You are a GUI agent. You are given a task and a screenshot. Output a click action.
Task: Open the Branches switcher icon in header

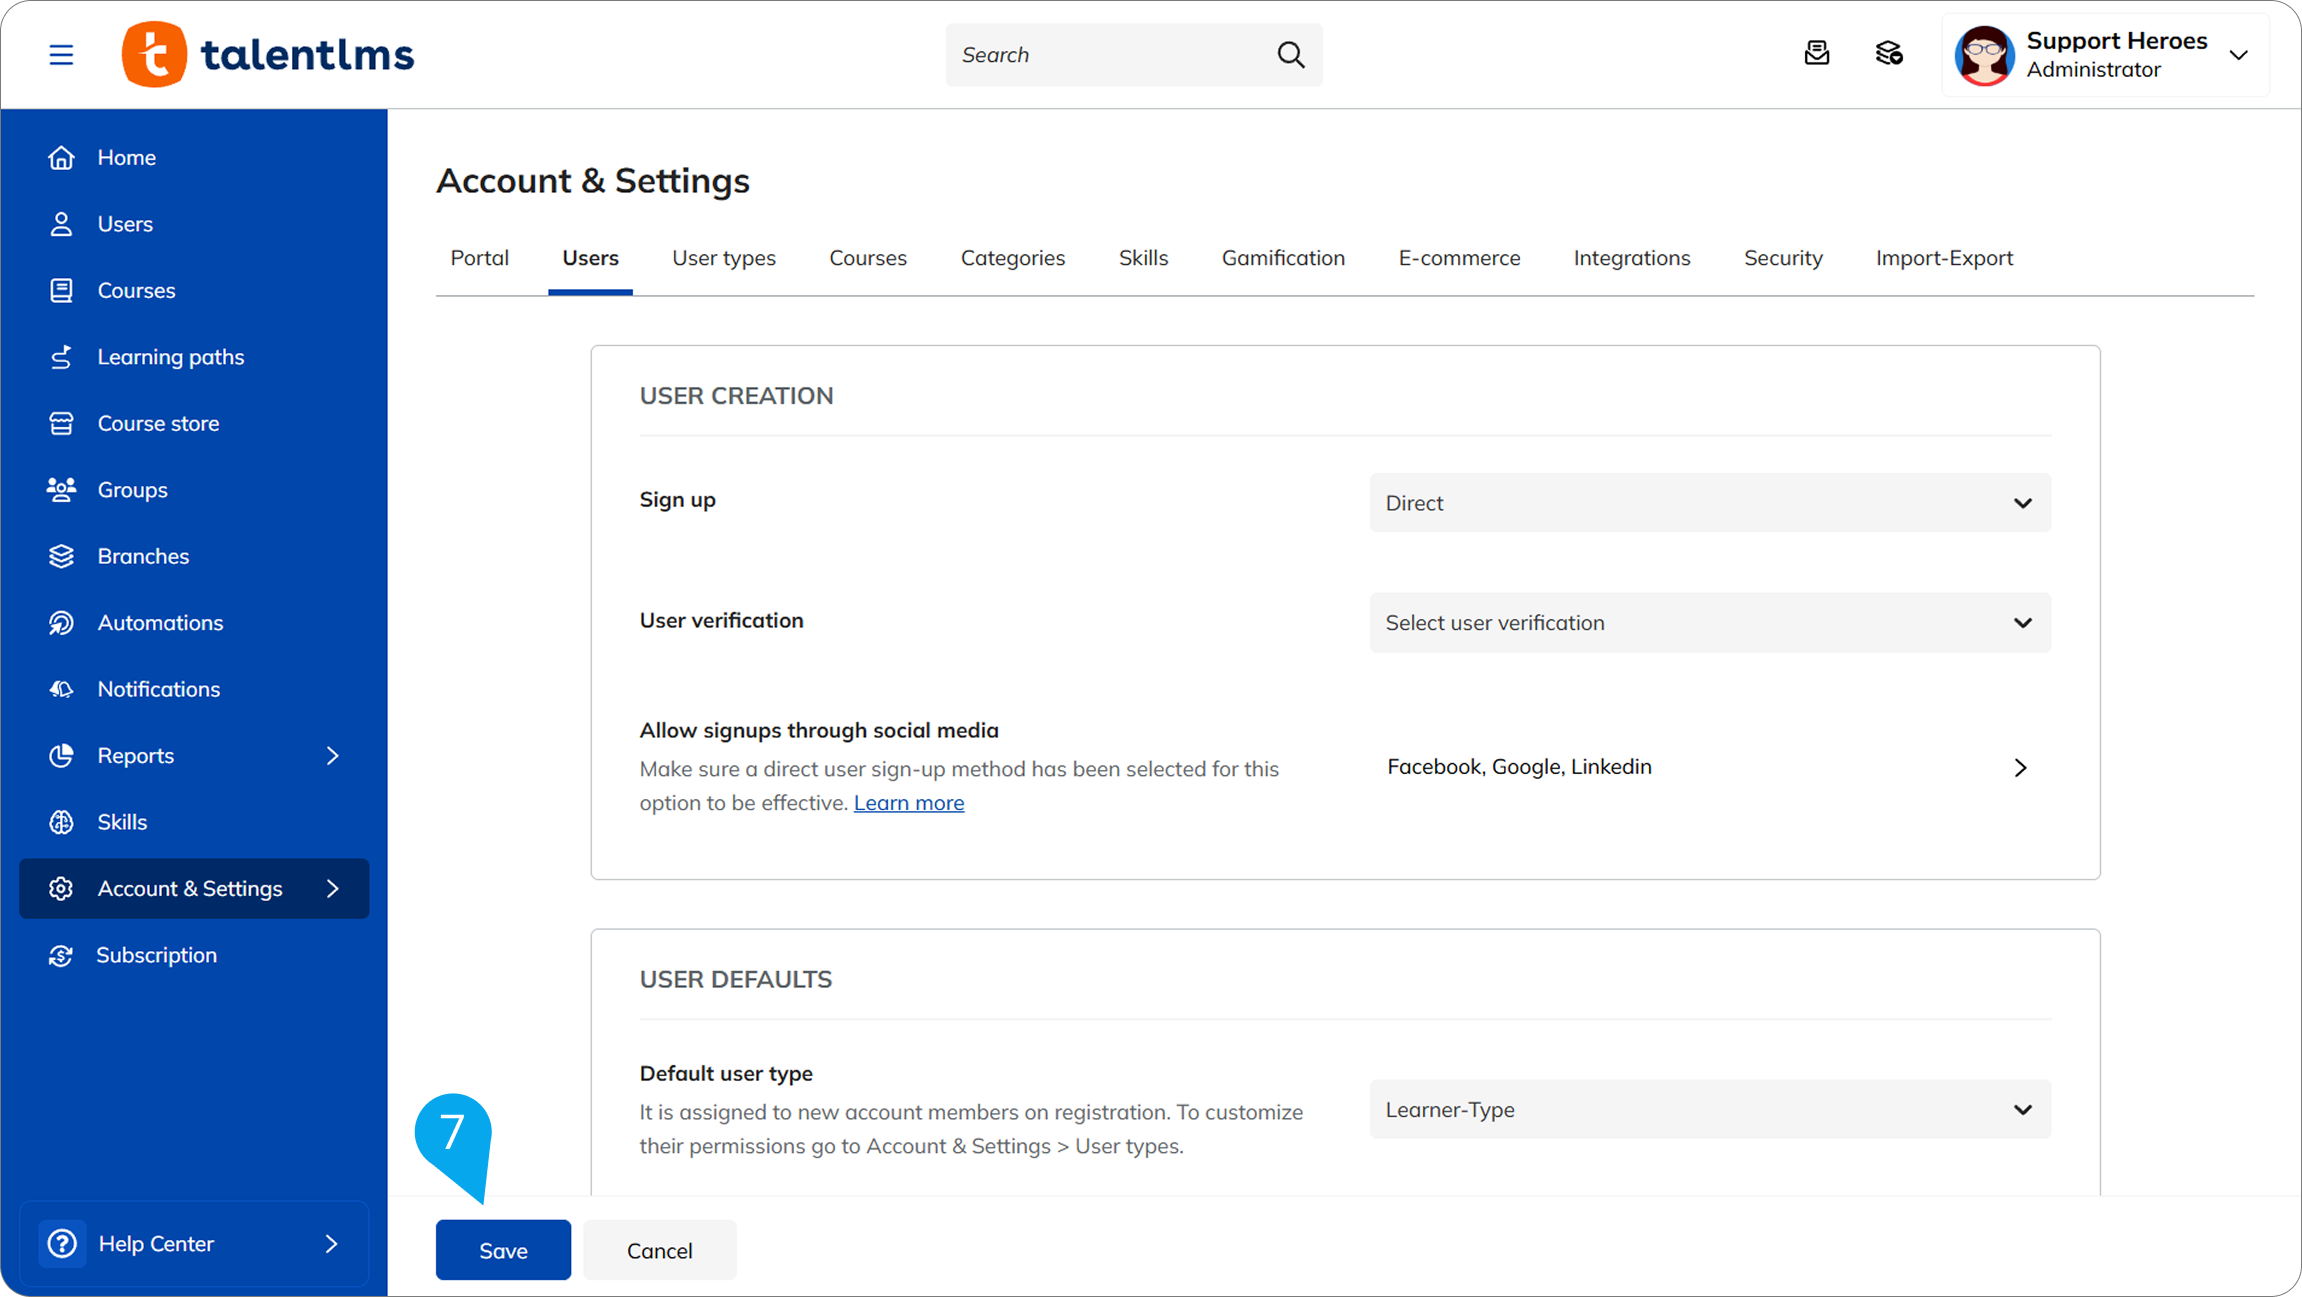pos(1888,53)
